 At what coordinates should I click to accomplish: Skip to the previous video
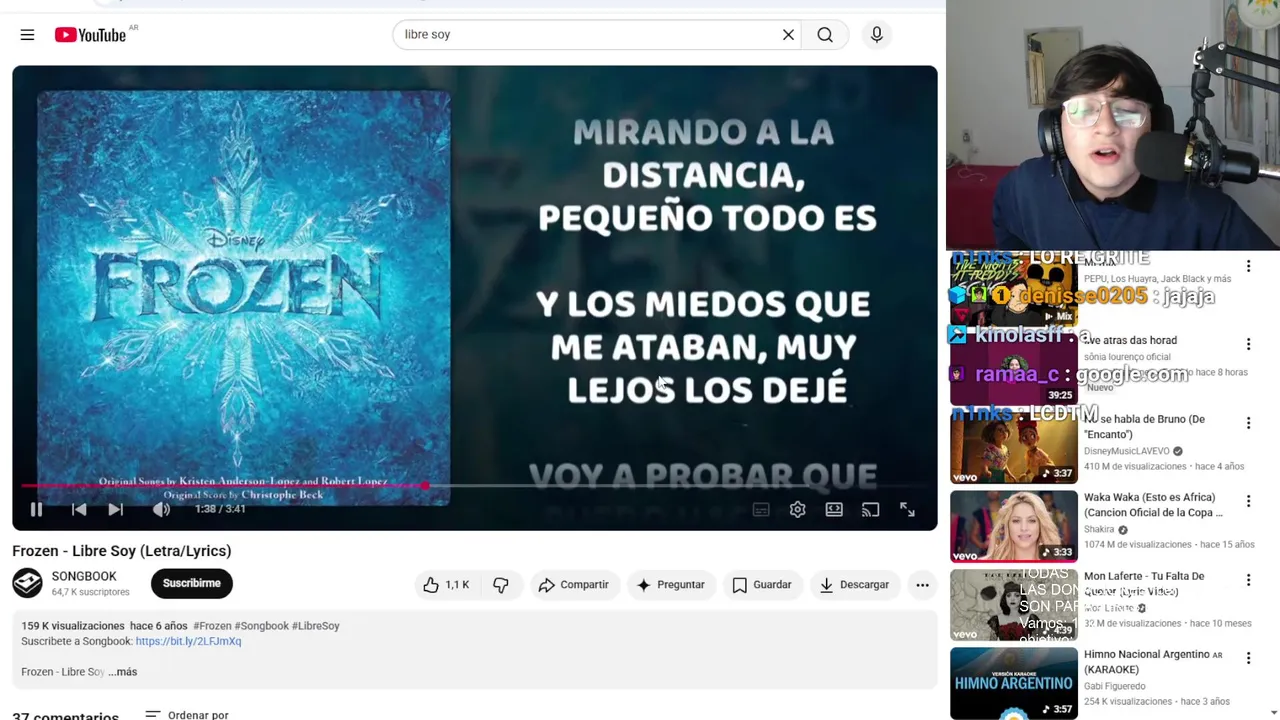(79, 510)
